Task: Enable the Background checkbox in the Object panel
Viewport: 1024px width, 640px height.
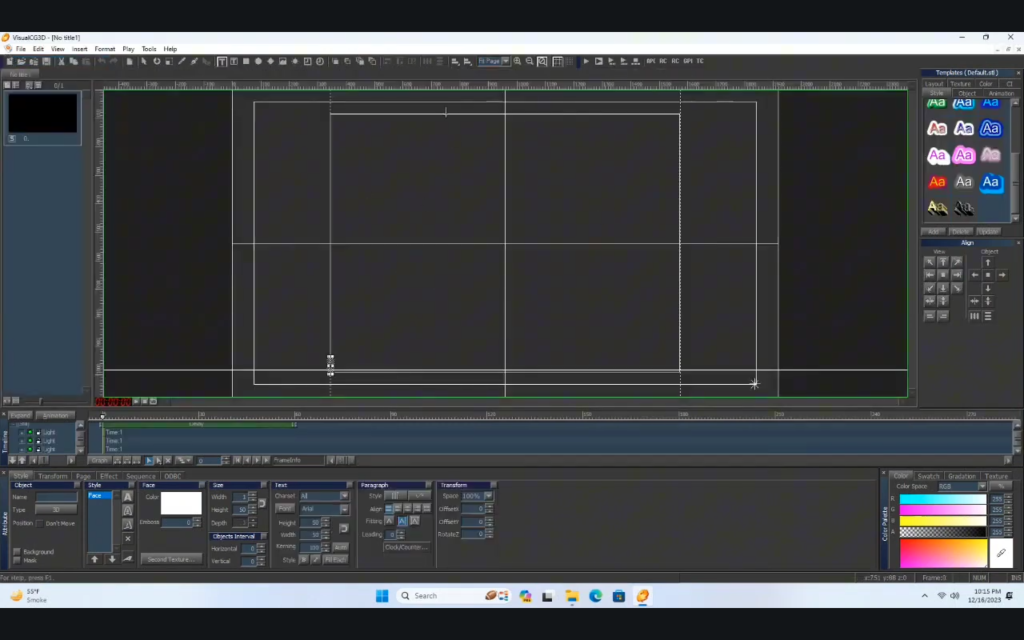Action: pos(17,551)
